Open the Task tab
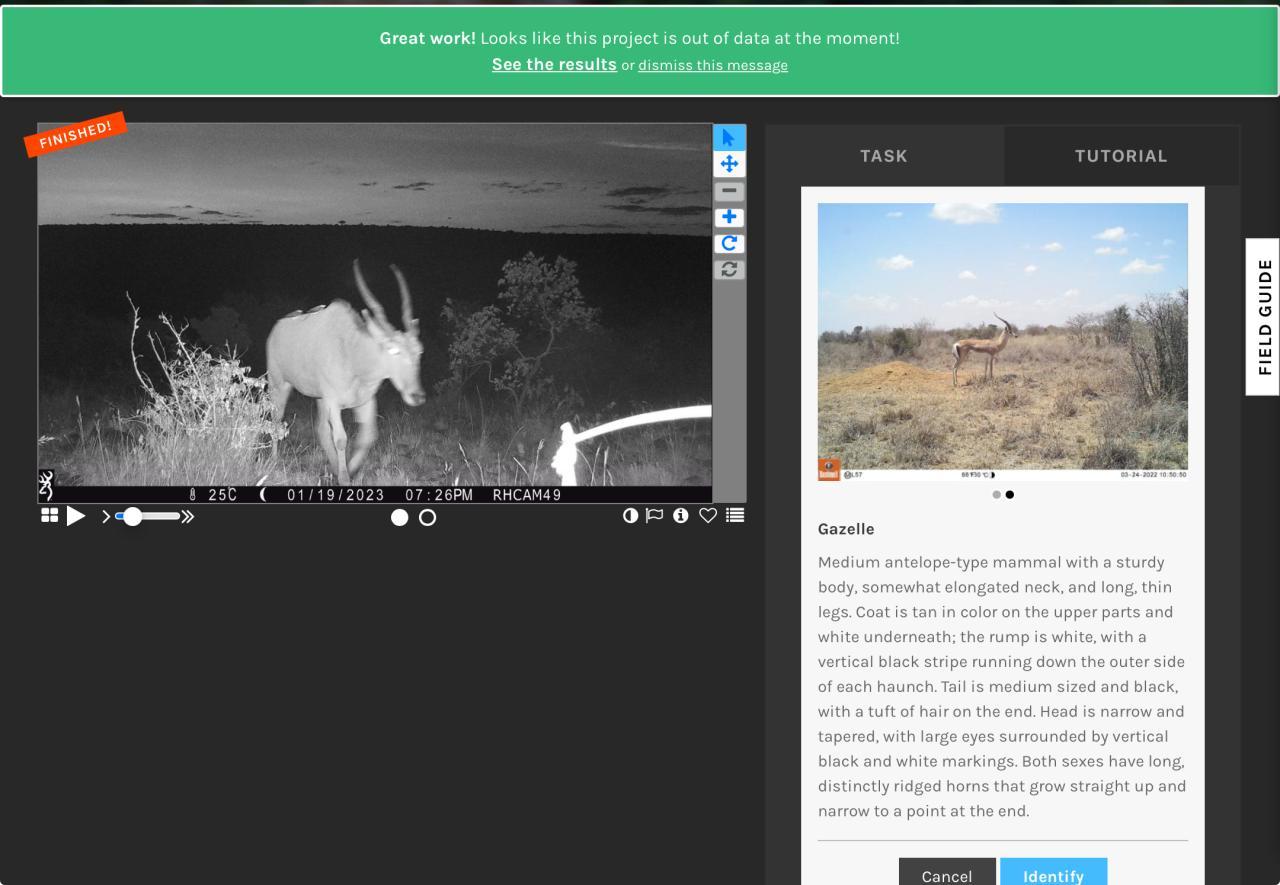The width and height of the screenshot is (1280, 885). pos(884,156)
